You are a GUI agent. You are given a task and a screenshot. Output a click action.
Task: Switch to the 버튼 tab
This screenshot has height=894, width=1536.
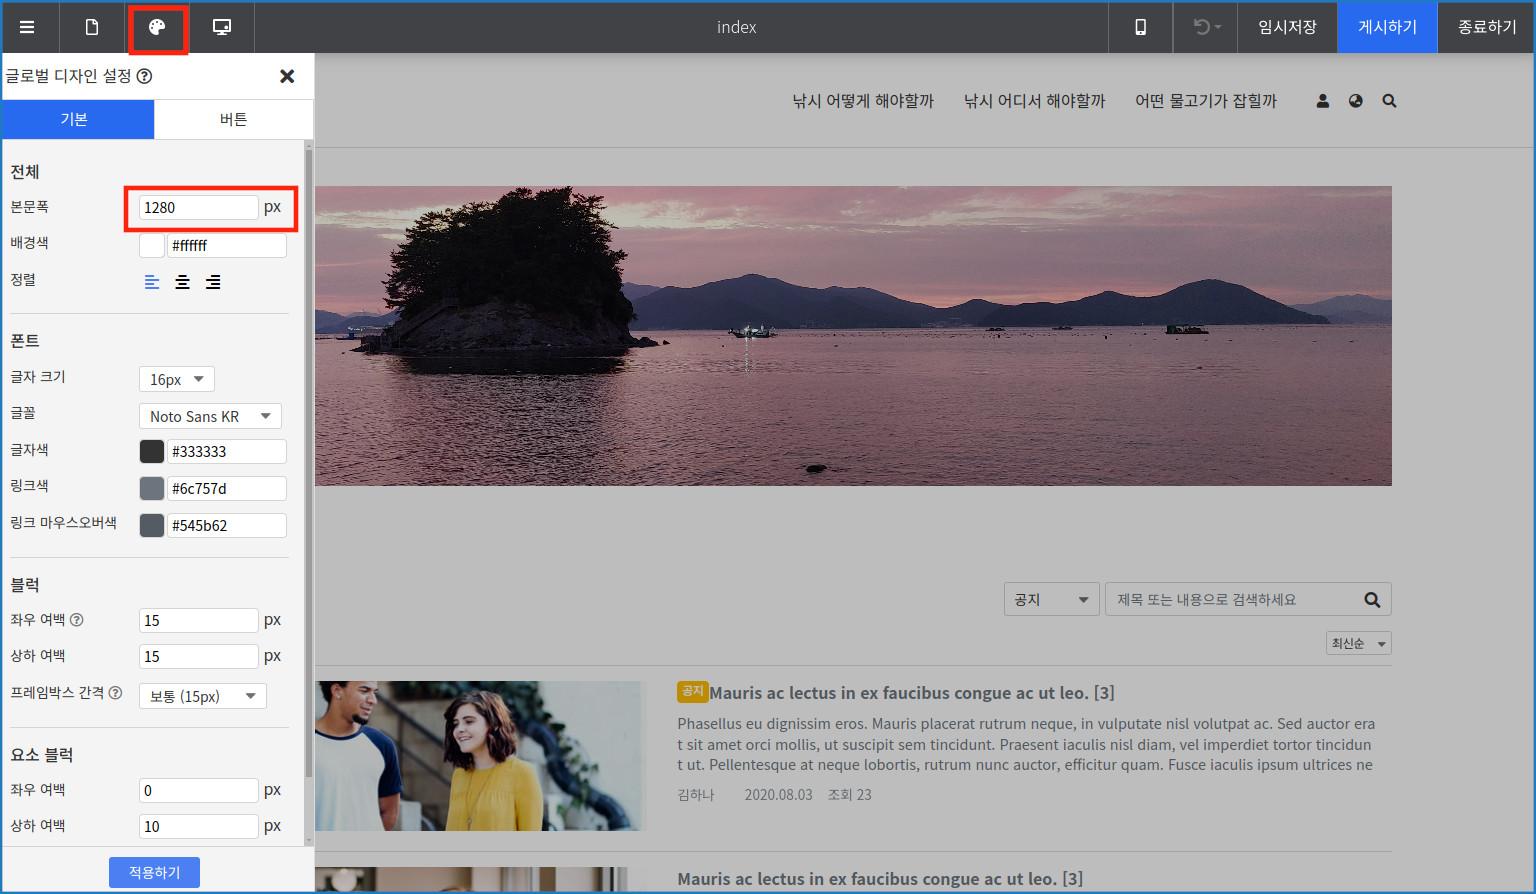(233, 119)
